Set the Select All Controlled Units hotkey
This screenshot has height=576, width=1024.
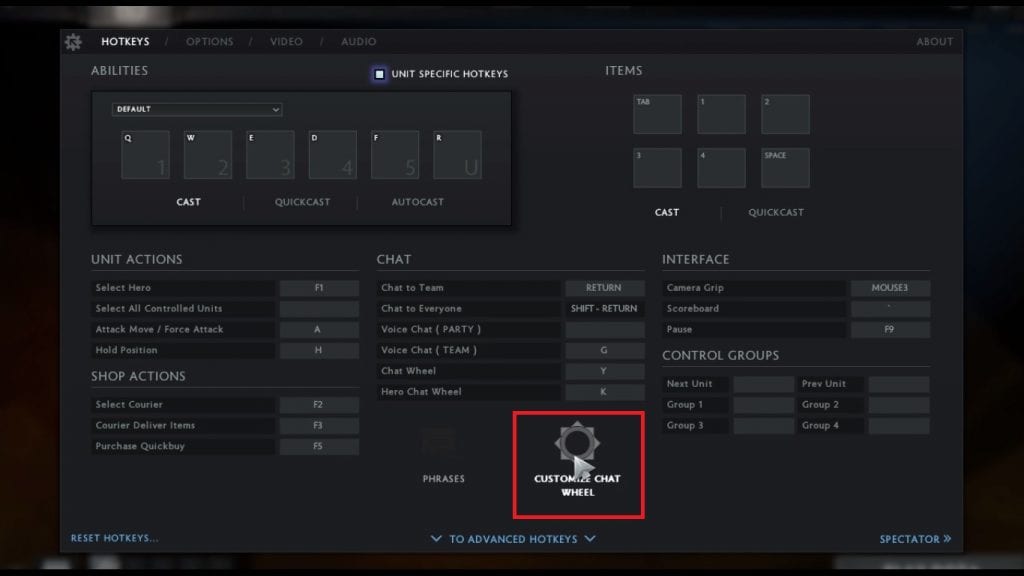pyautogui.click(x=319, y=309)
